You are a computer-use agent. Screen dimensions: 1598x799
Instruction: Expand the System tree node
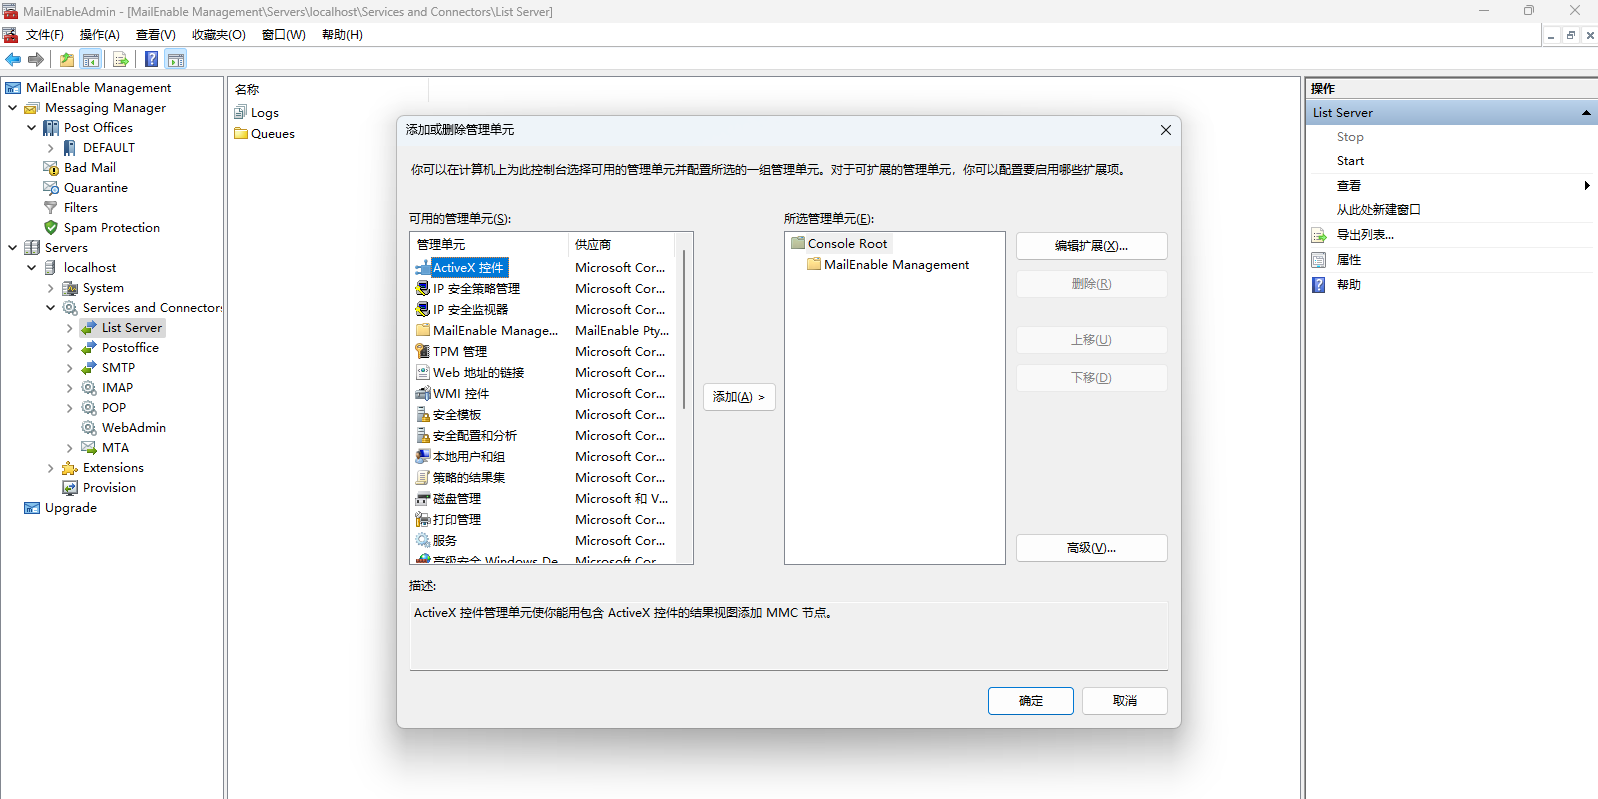[50, 288]
